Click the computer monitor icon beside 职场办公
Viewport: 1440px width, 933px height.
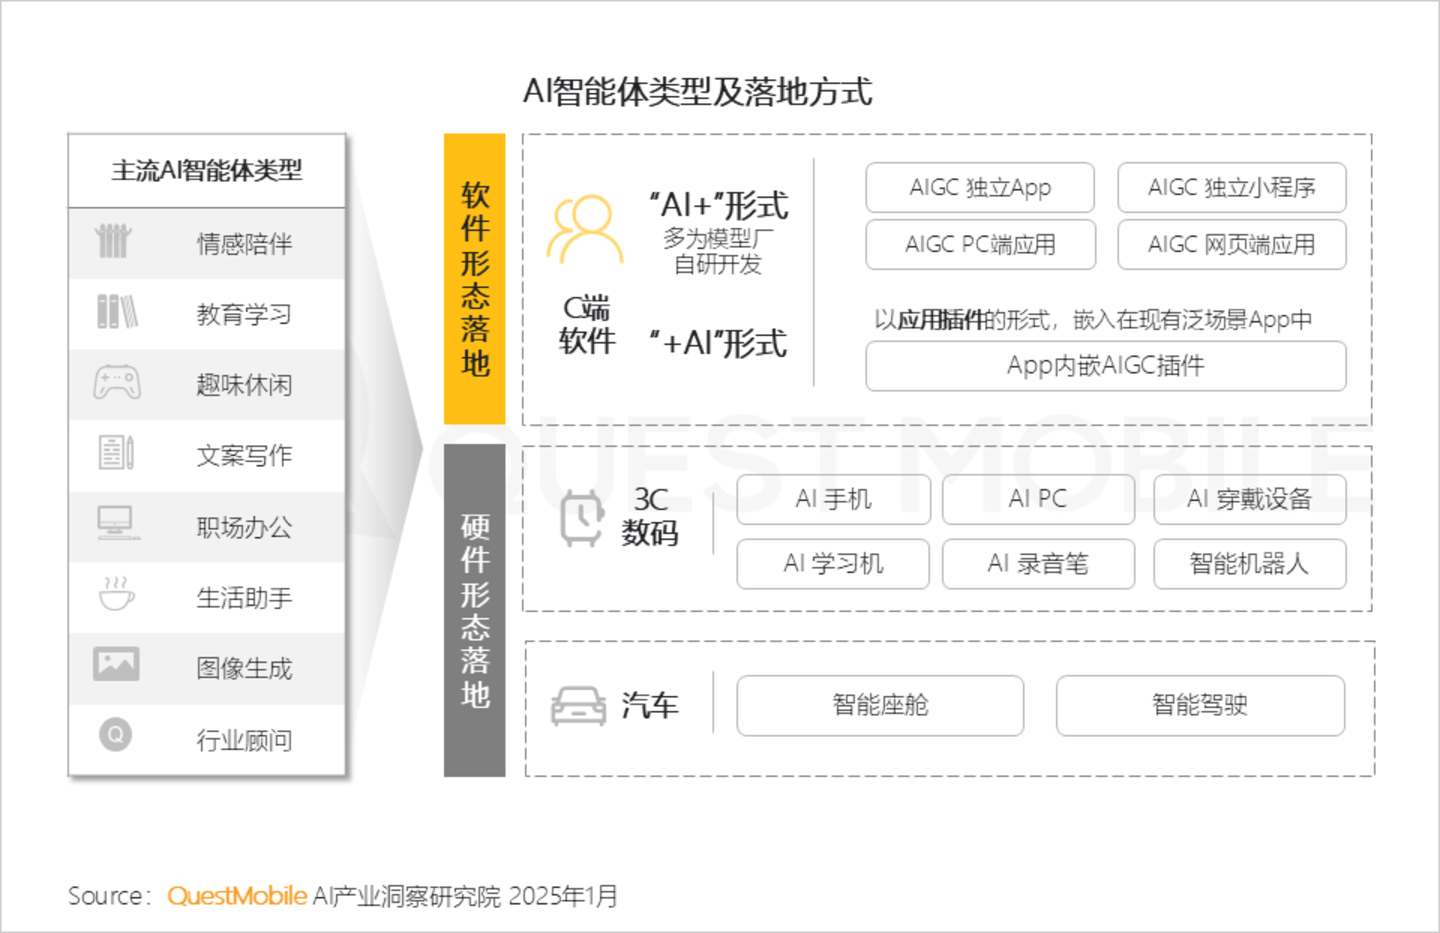(x=116, y=523)
